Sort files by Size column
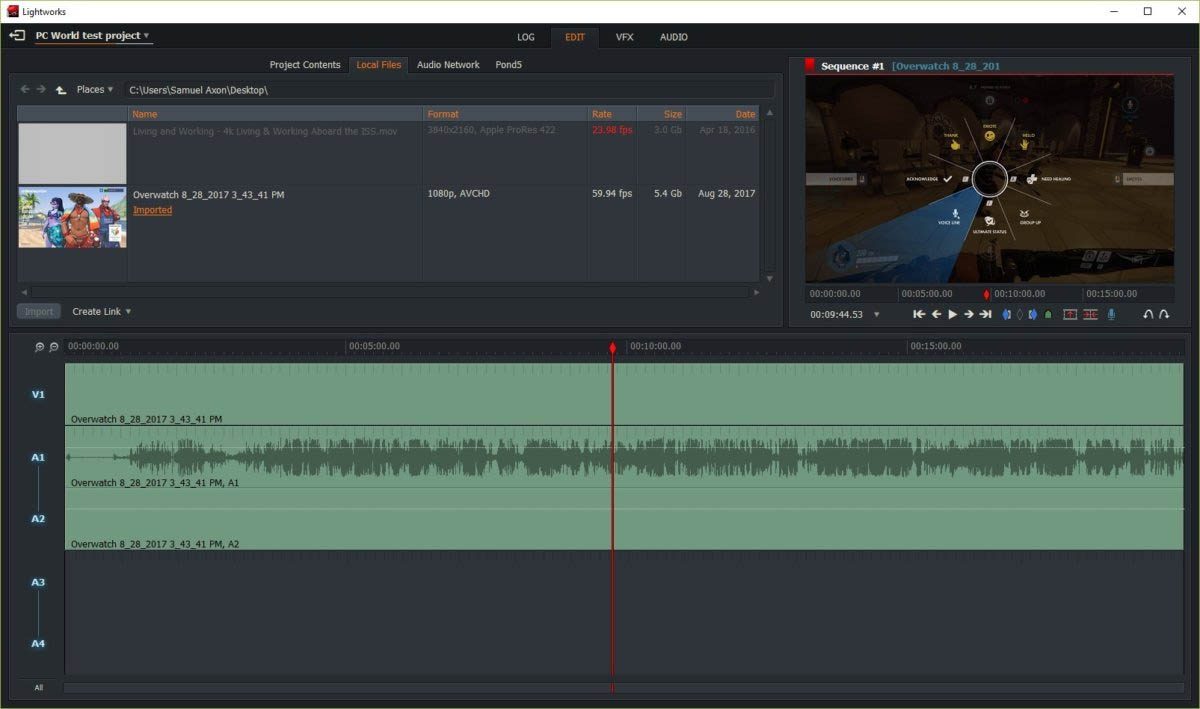The image size is (1200, 709). tap(662, 114)
